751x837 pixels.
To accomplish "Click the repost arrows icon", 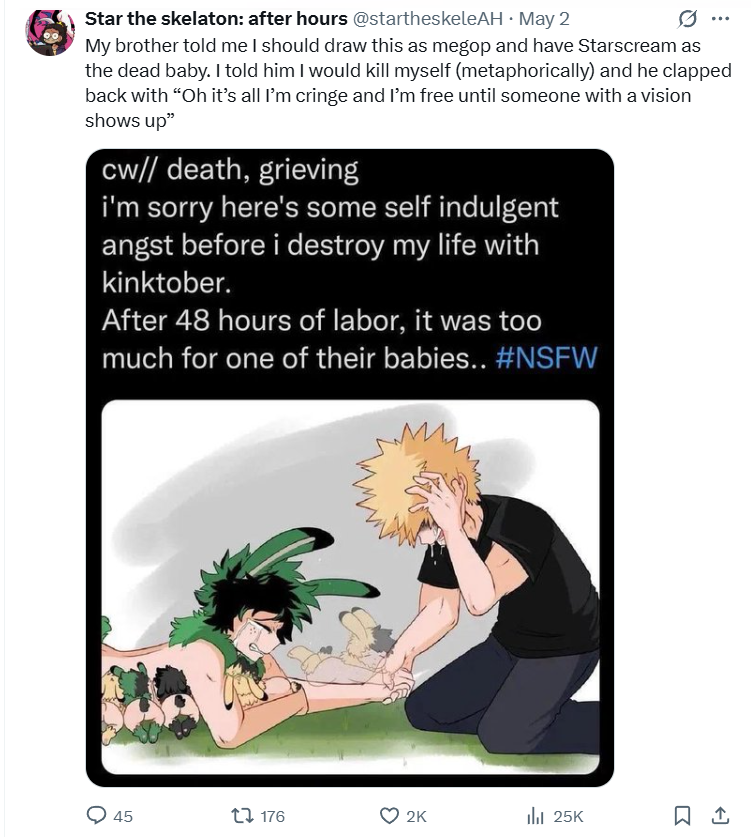I will (243, 815).
